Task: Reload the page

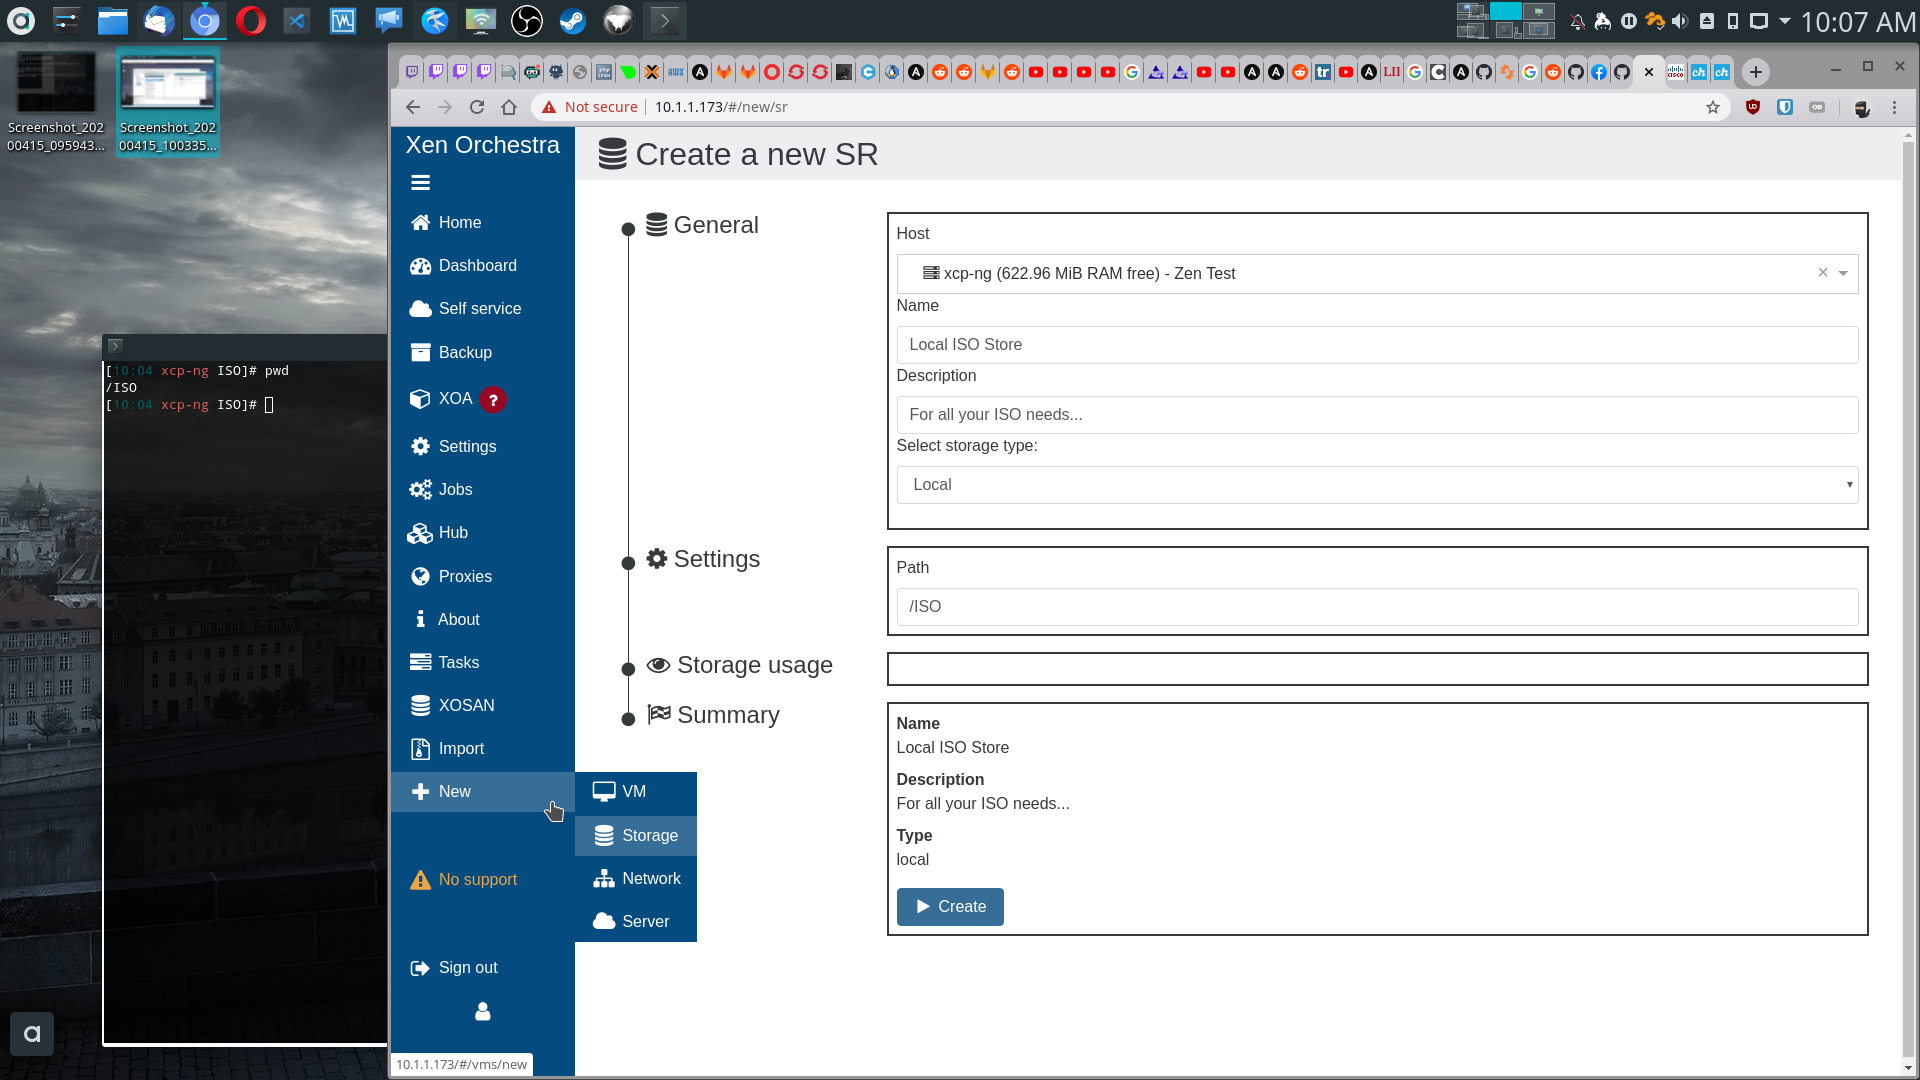Action: coord(477,107)
